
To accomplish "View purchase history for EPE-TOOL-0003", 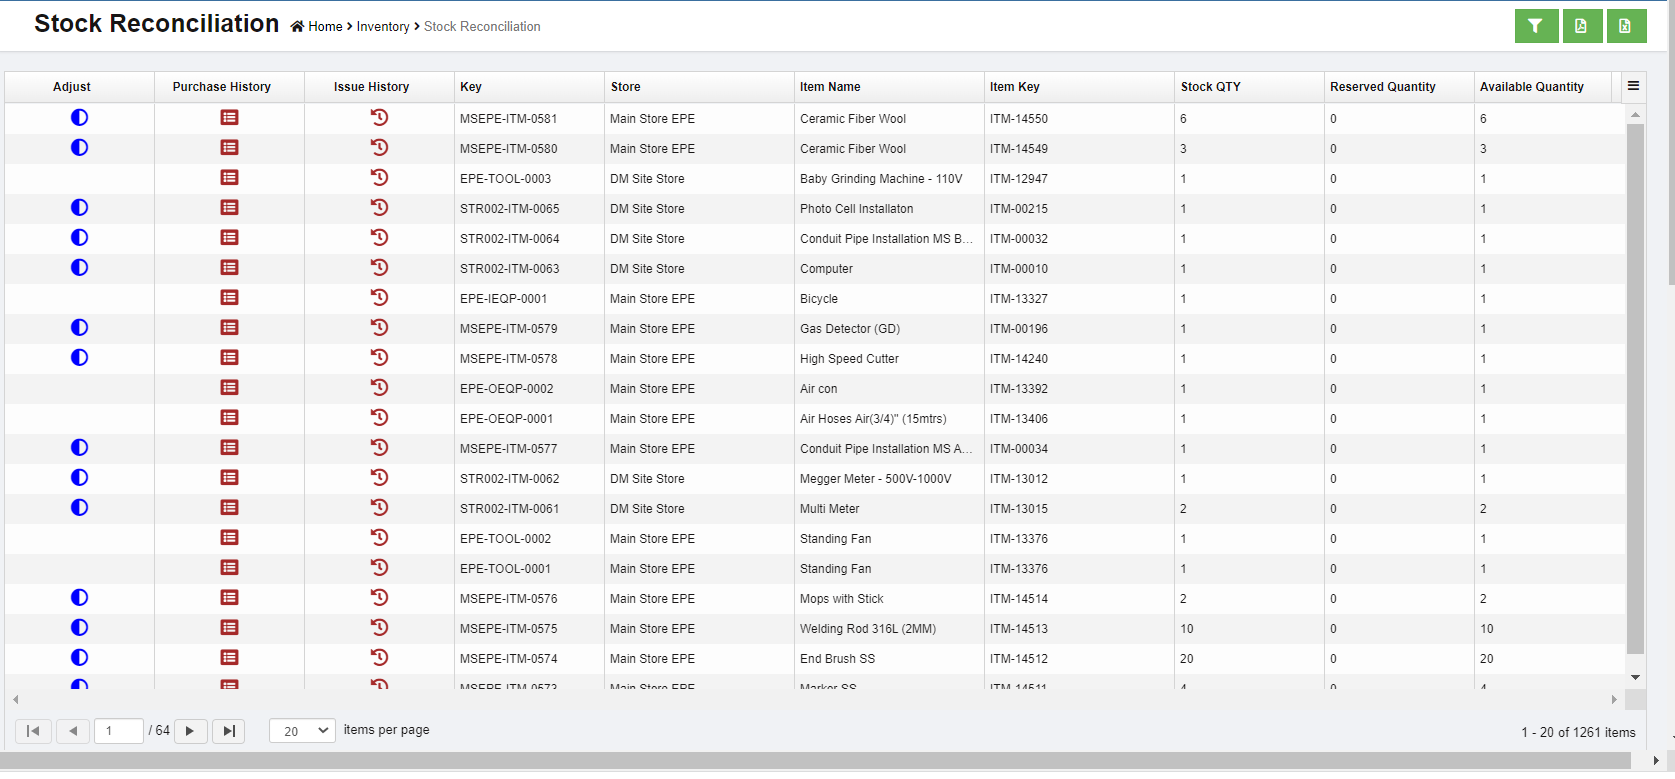I will pyautogui.click(x=229, y=178).
